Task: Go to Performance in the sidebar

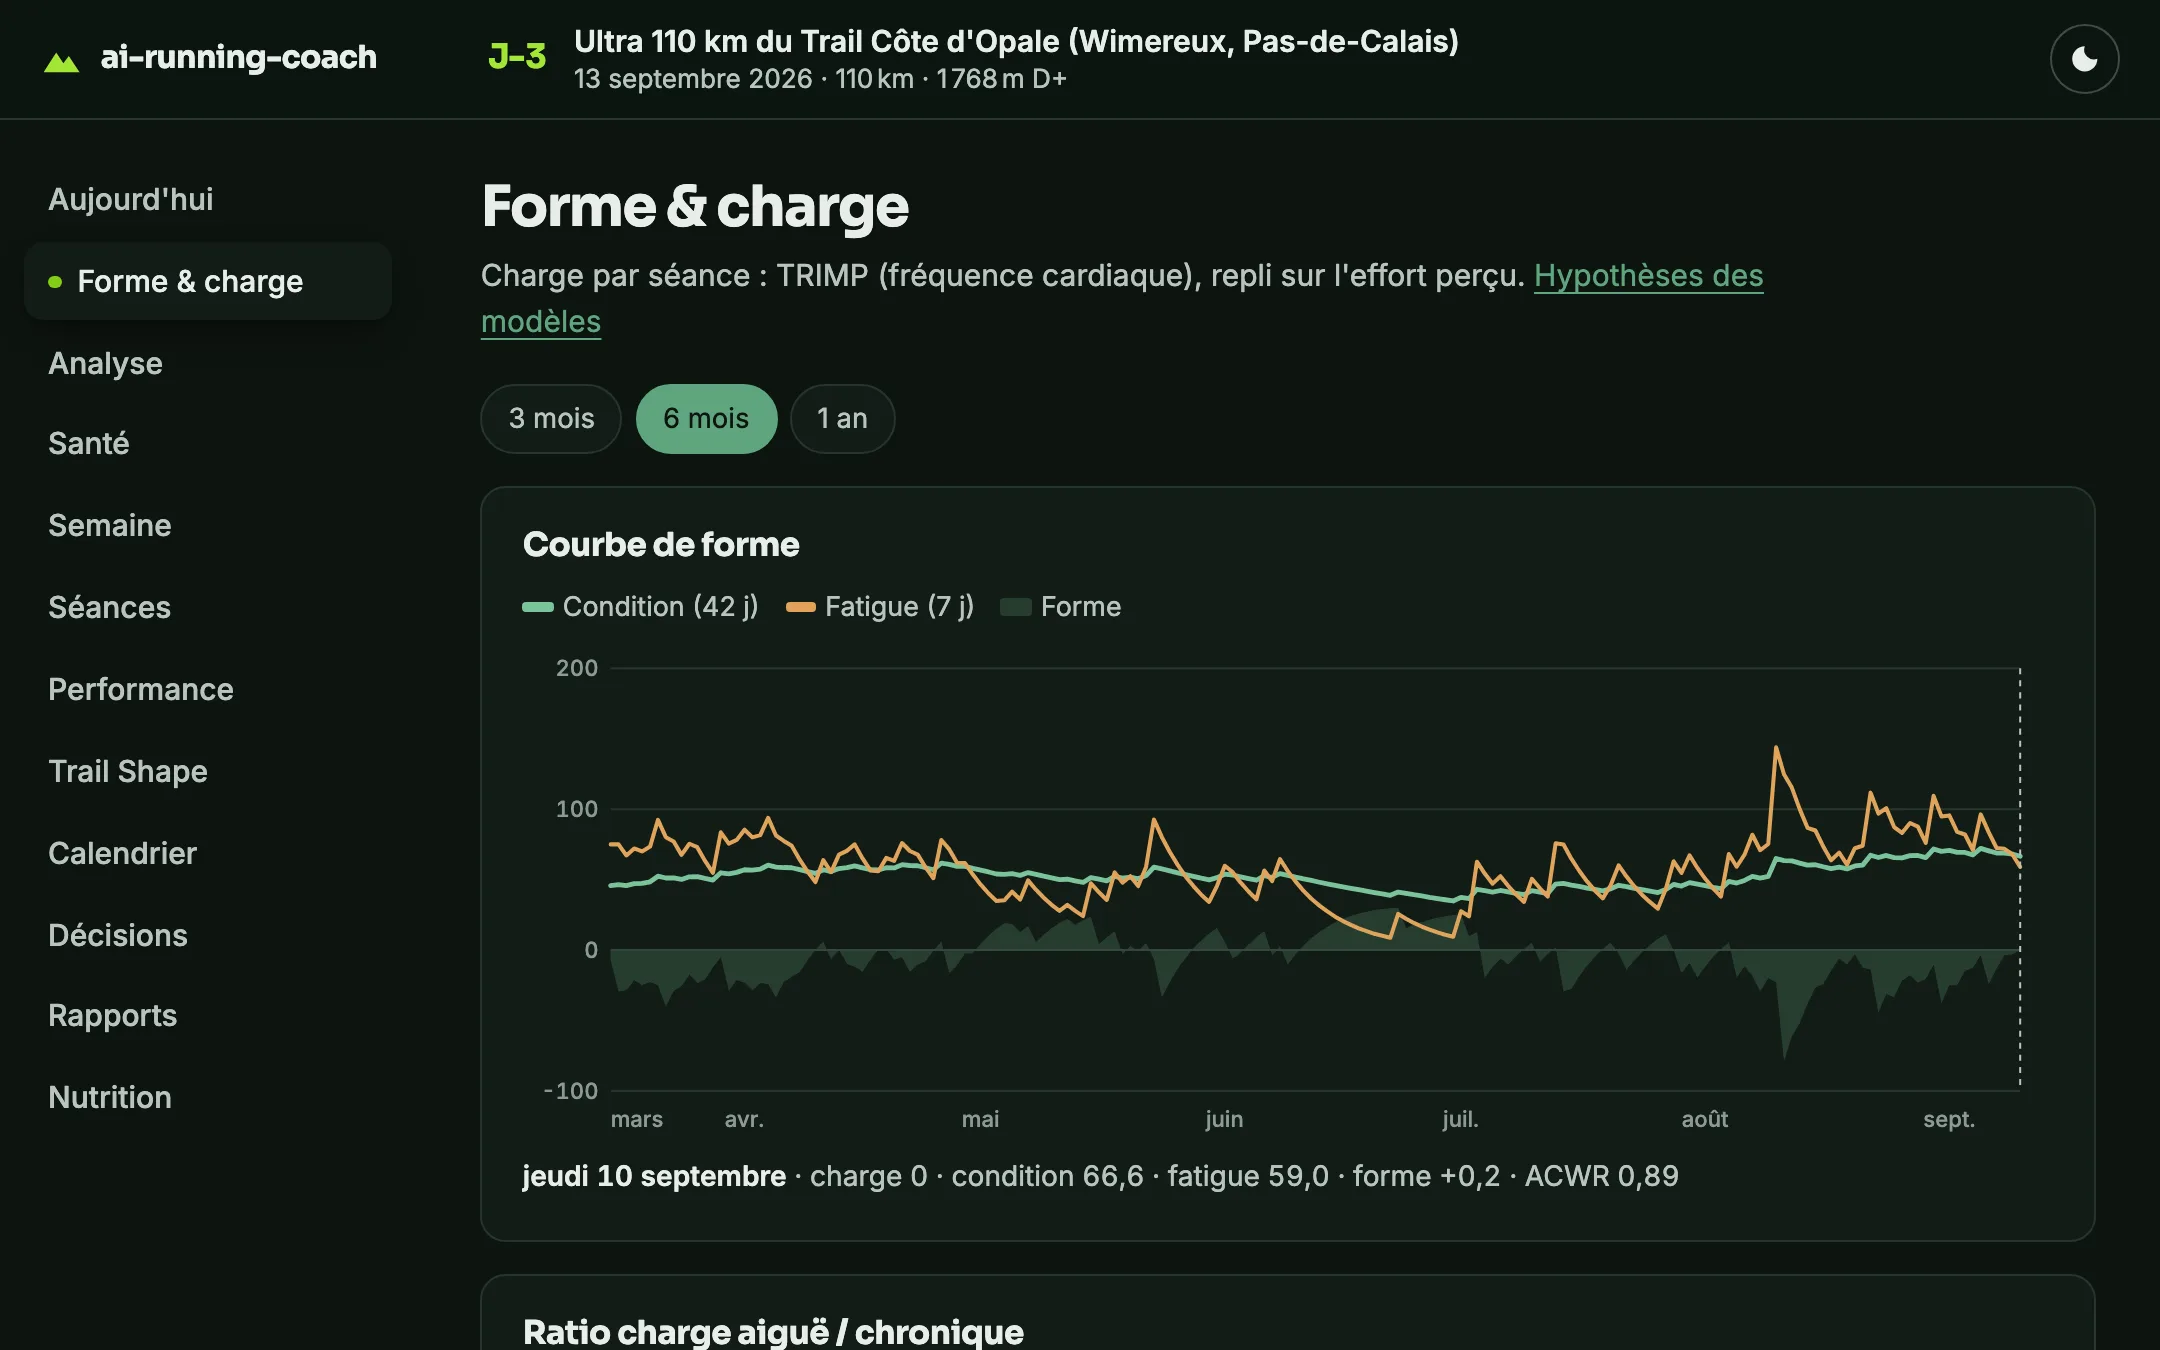Action: 141,689
